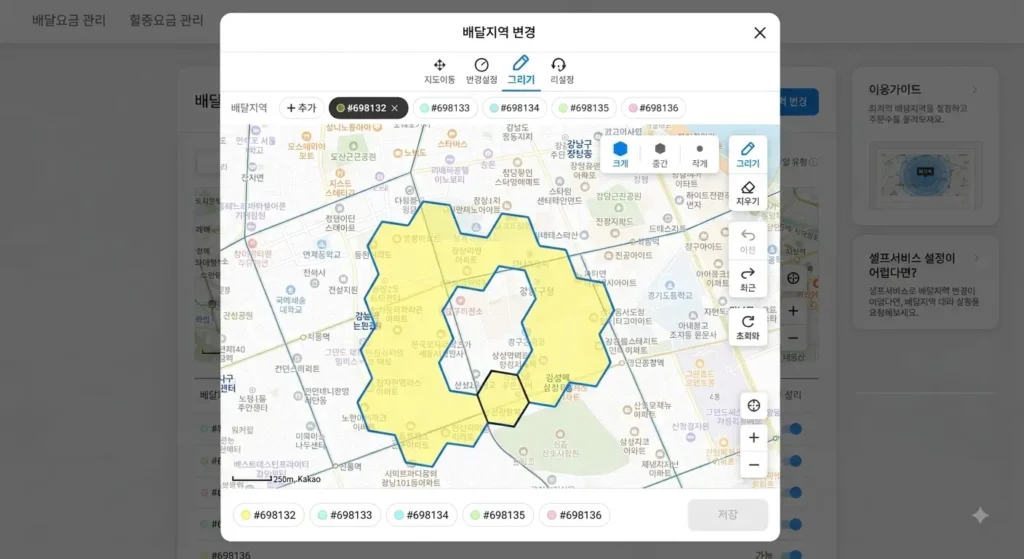Center map with the crosshair locate icon

pyautogui.click(x=754, y=406)
